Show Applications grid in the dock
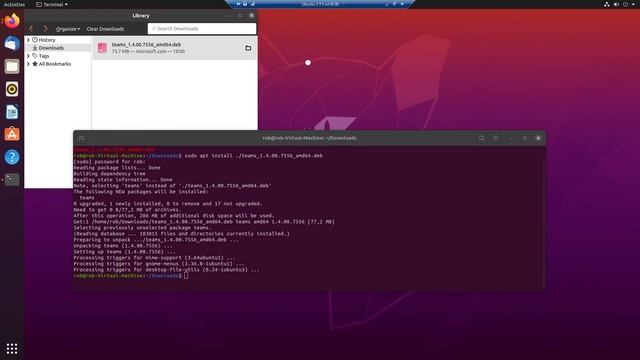The height and width of the screenshot is (360, 640). tap(12, 348)
